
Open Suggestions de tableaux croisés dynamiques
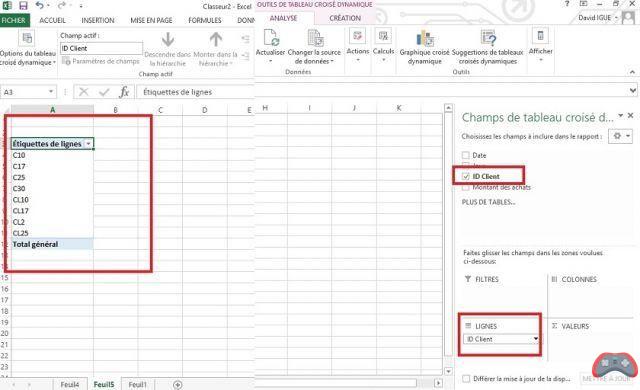pos(487,47)
